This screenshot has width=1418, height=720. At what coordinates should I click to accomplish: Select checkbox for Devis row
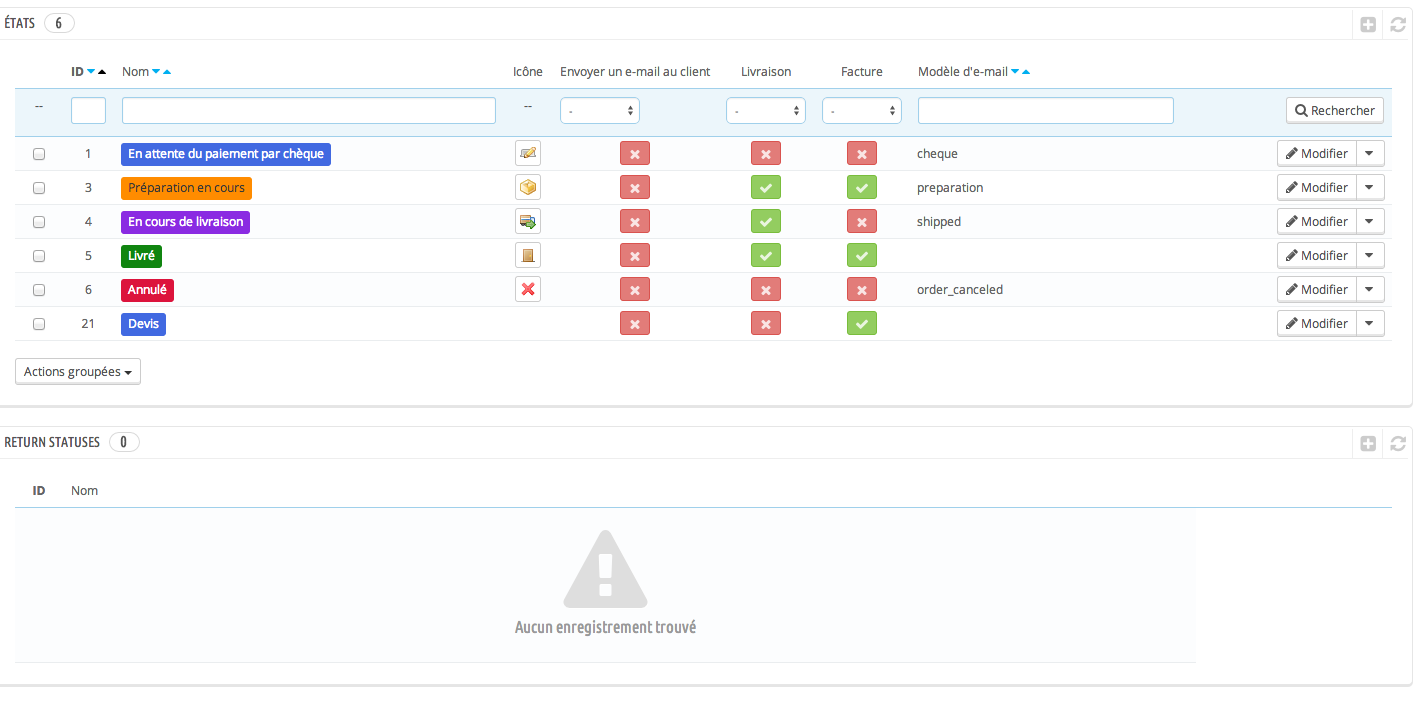[39, 324]
